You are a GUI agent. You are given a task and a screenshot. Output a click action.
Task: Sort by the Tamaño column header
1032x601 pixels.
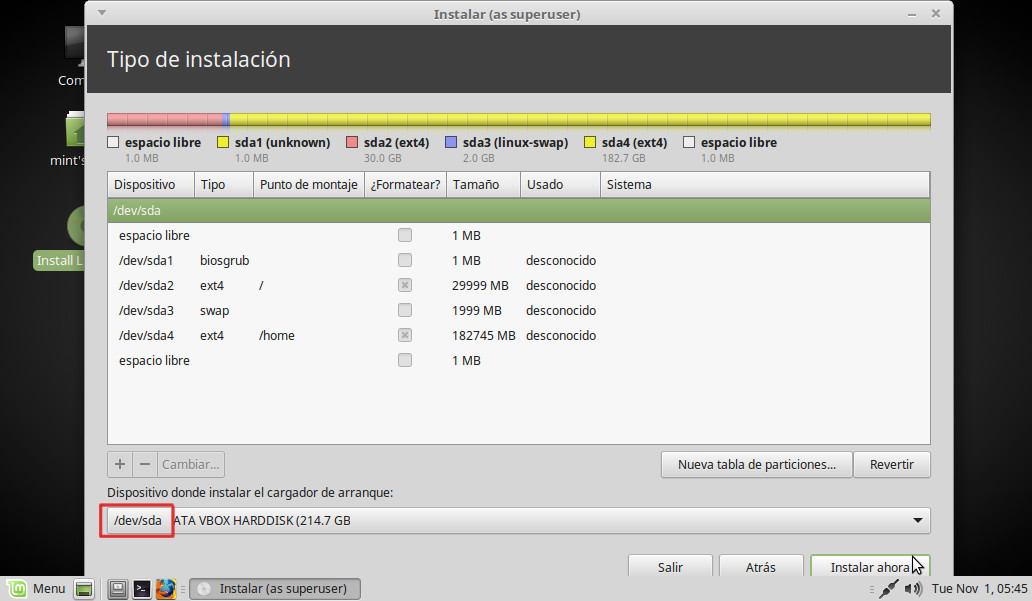tap(482, 185)
